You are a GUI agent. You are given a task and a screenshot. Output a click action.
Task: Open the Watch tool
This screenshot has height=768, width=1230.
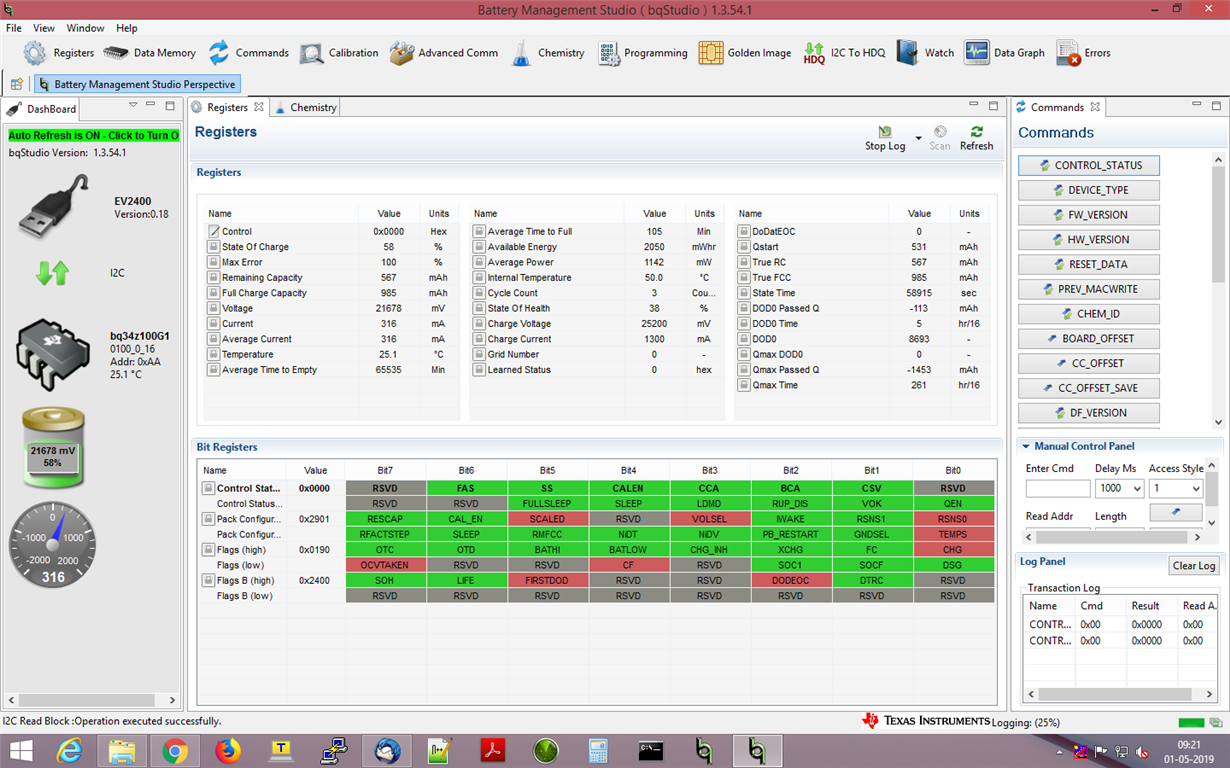point(925,53)
